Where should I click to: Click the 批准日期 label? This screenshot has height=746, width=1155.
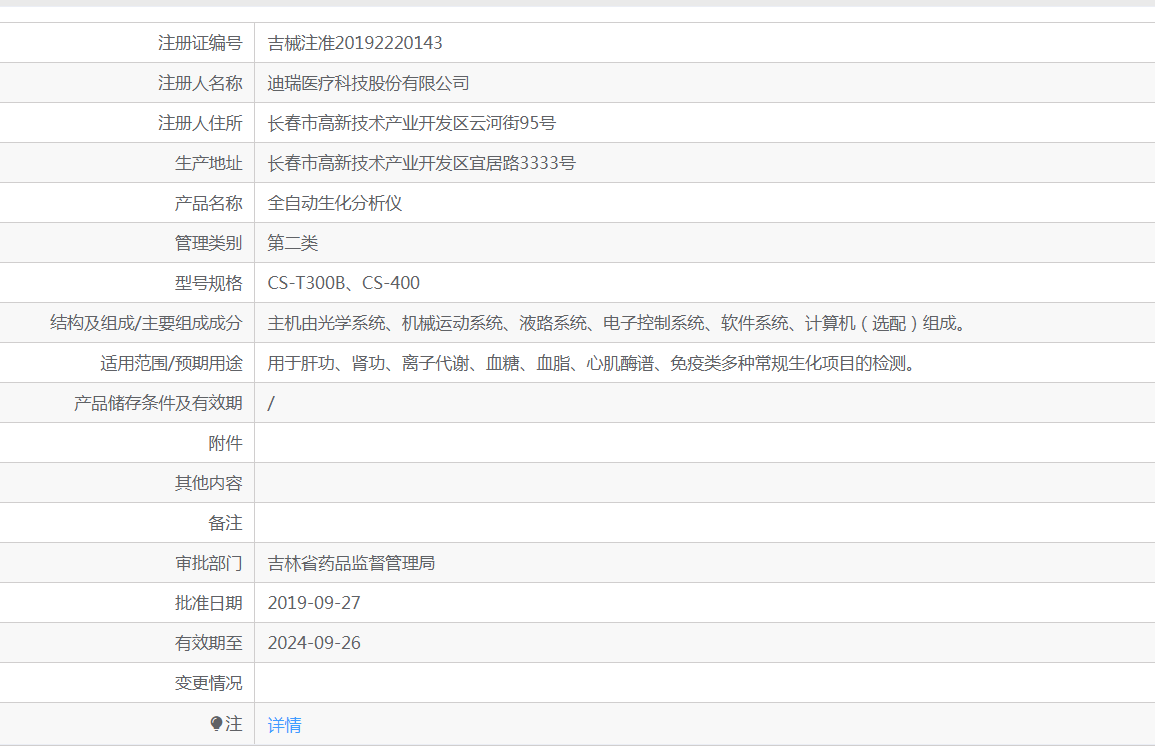click(x=208, y=603)
